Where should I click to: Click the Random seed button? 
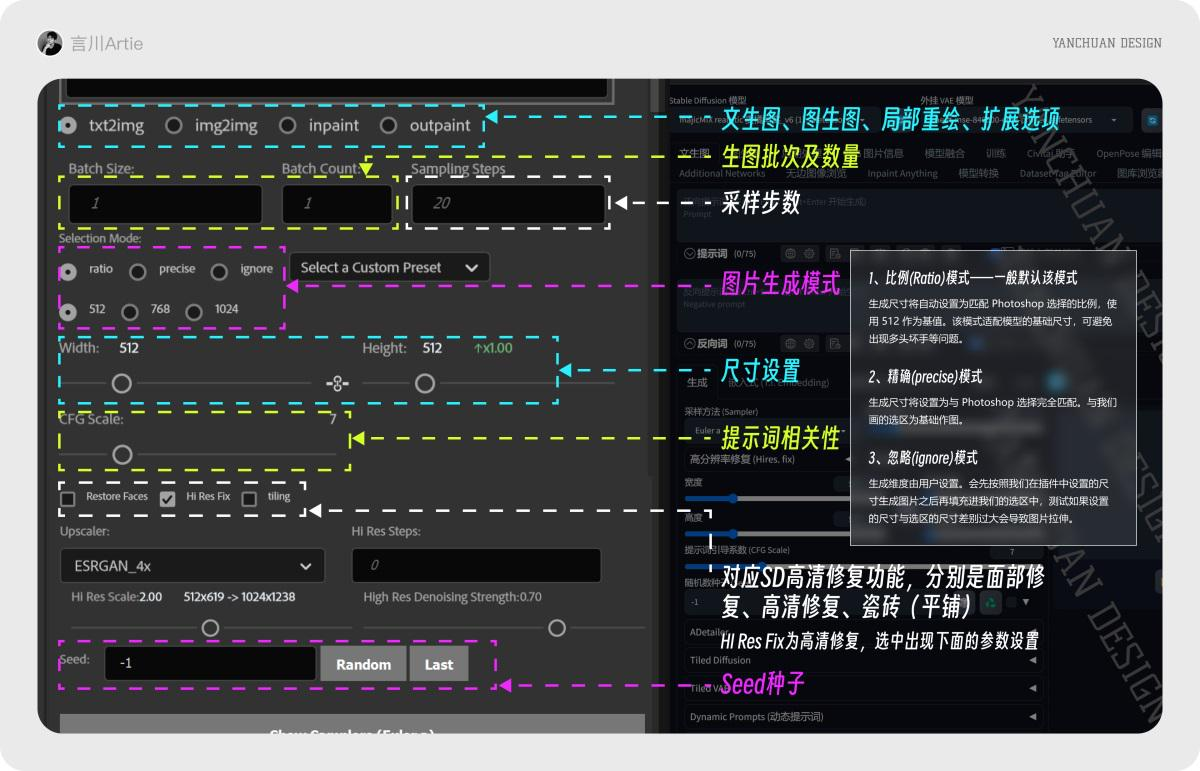(363, 664)
